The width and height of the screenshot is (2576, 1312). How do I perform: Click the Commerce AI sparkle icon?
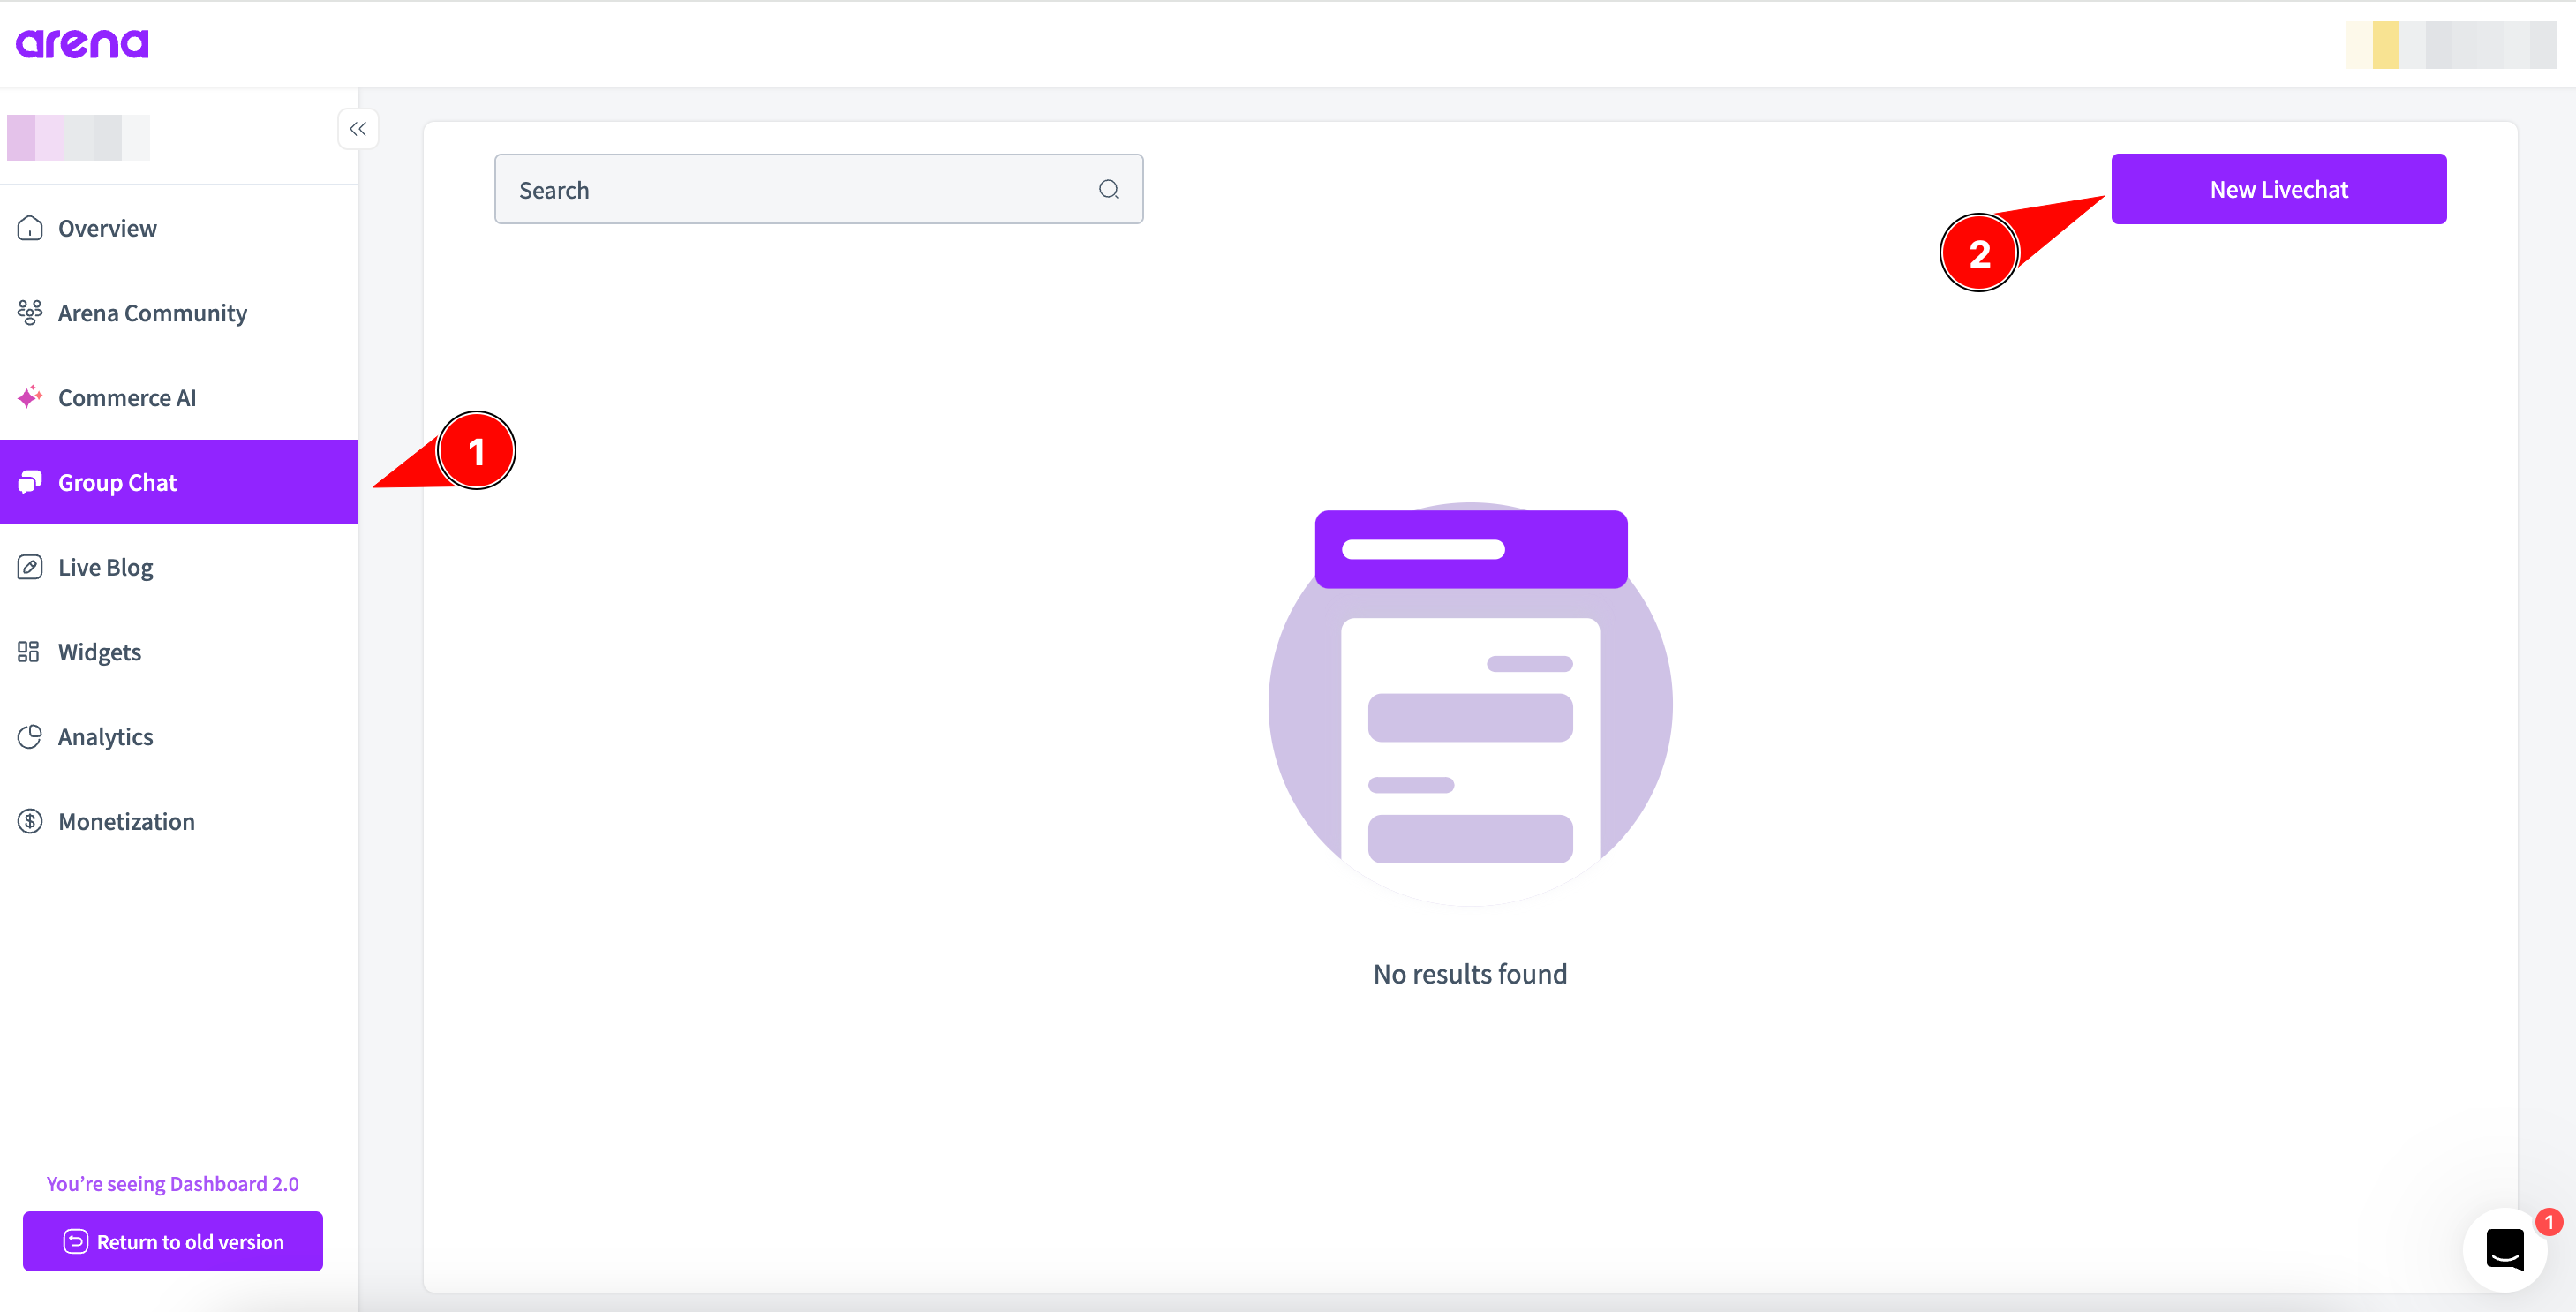[x=30, y=397]
